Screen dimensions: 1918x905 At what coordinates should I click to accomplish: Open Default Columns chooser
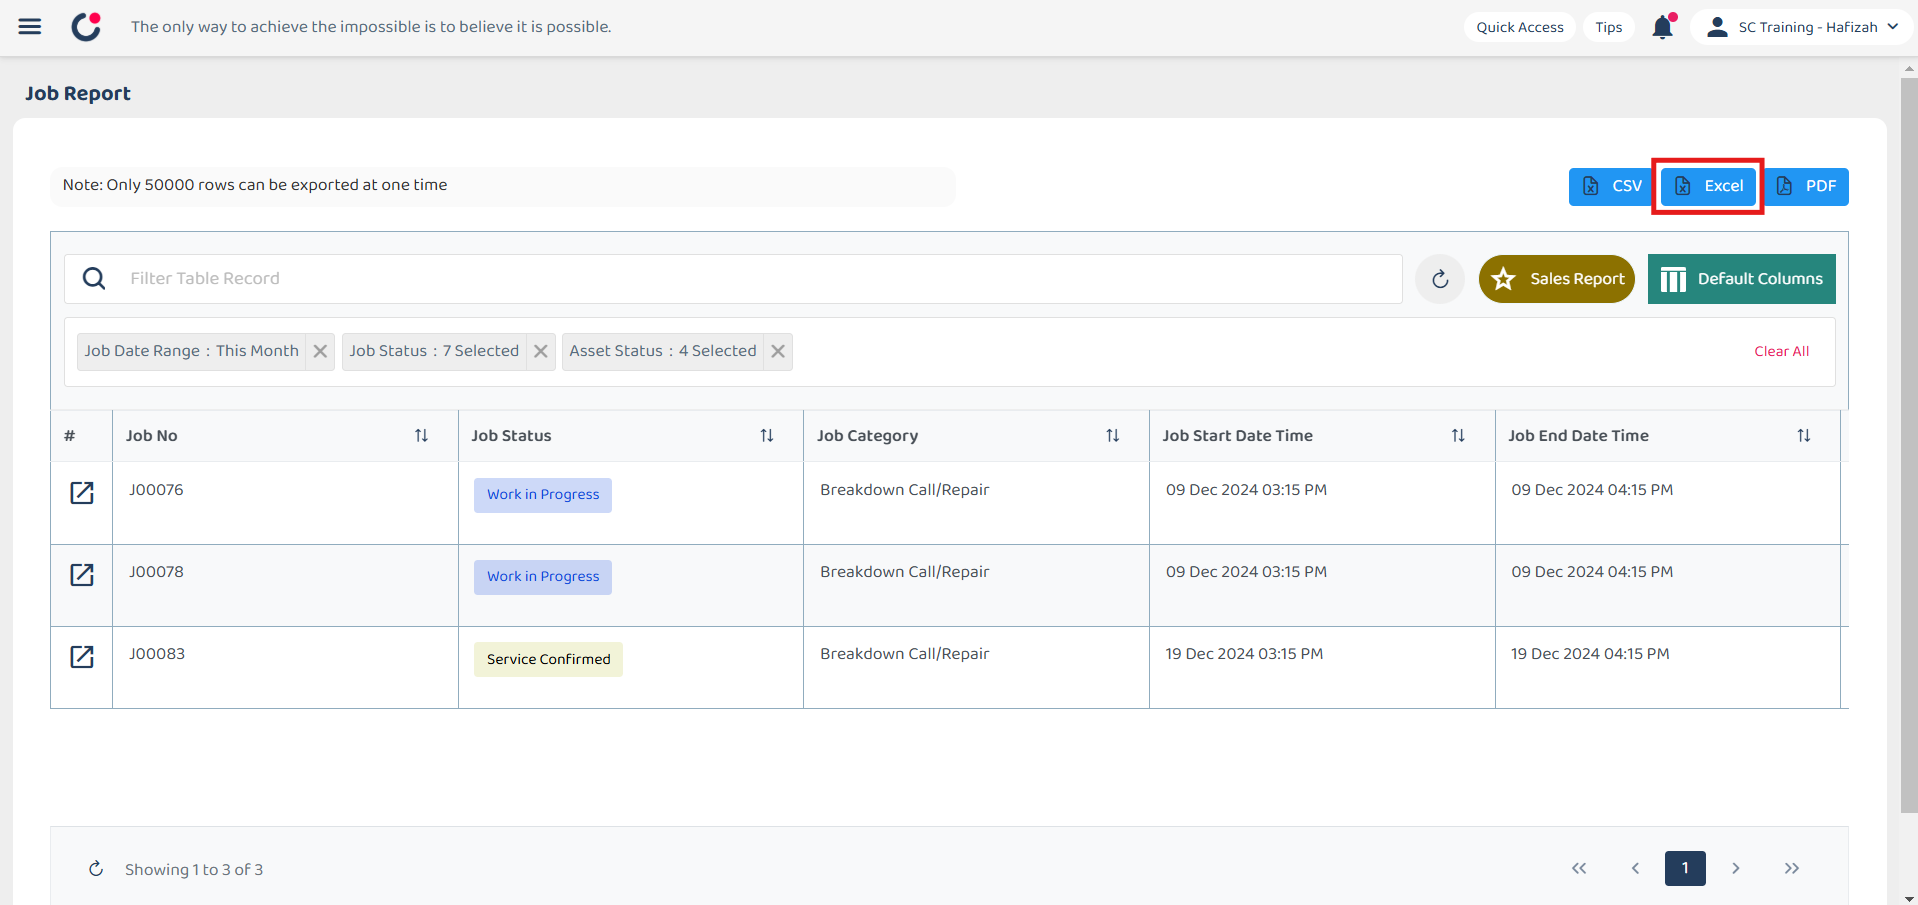(1741, 279)
